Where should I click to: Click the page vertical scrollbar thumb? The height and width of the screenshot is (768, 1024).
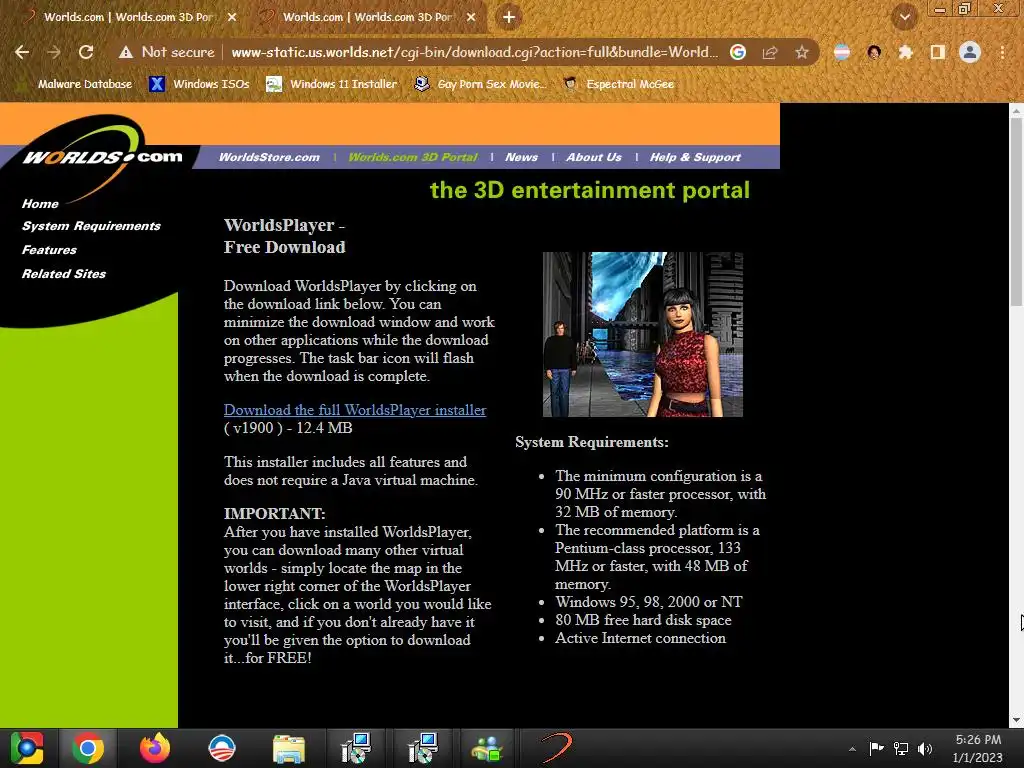point(1017,212)
